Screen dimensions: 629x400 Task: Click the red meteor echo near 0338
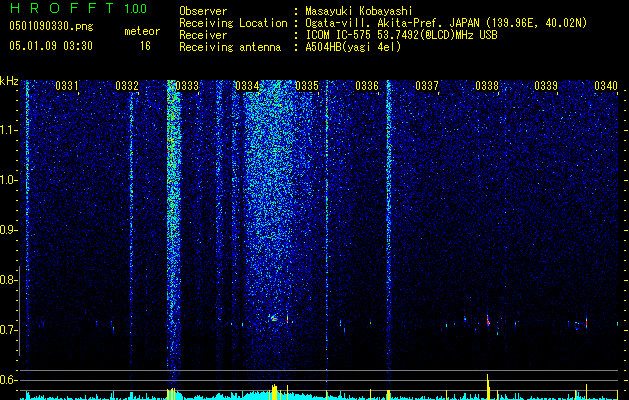pyautogui.click(x=488, y=321)
